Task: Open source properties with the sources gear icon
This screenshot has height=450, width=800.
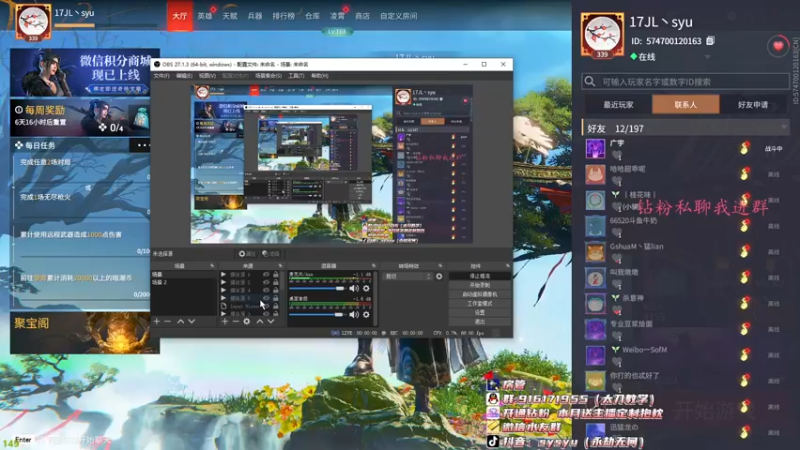Action: pyautogui.click(x=247, y=321)
